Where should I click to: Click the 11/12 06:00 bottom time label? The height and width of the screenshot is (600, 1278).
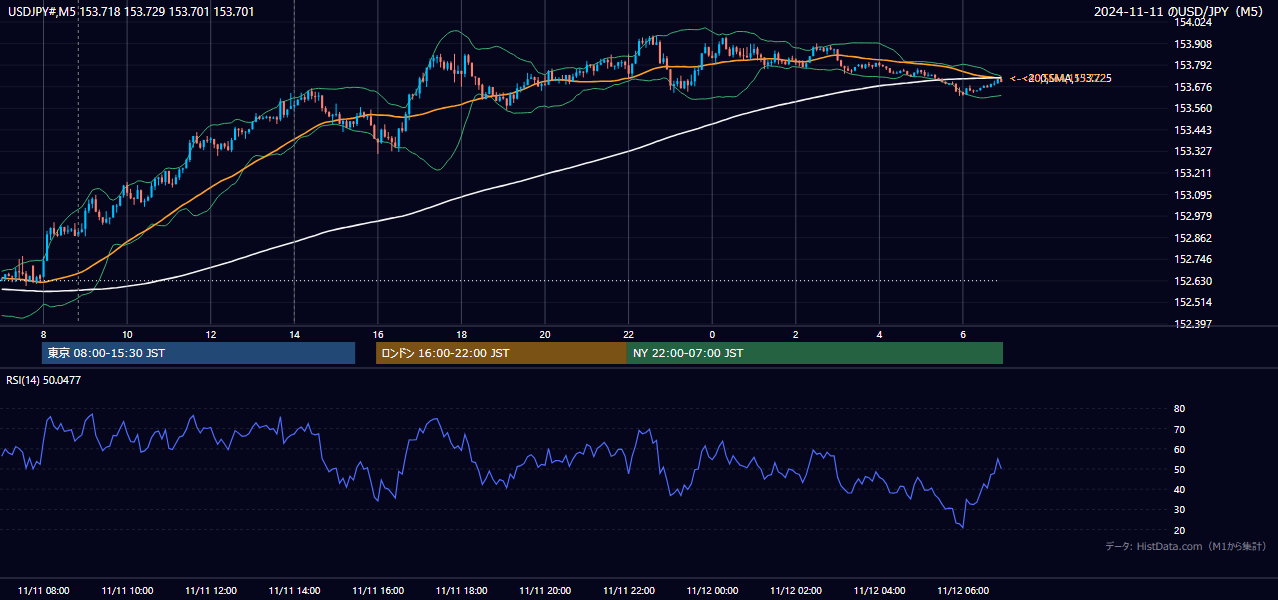pos(963,591)
